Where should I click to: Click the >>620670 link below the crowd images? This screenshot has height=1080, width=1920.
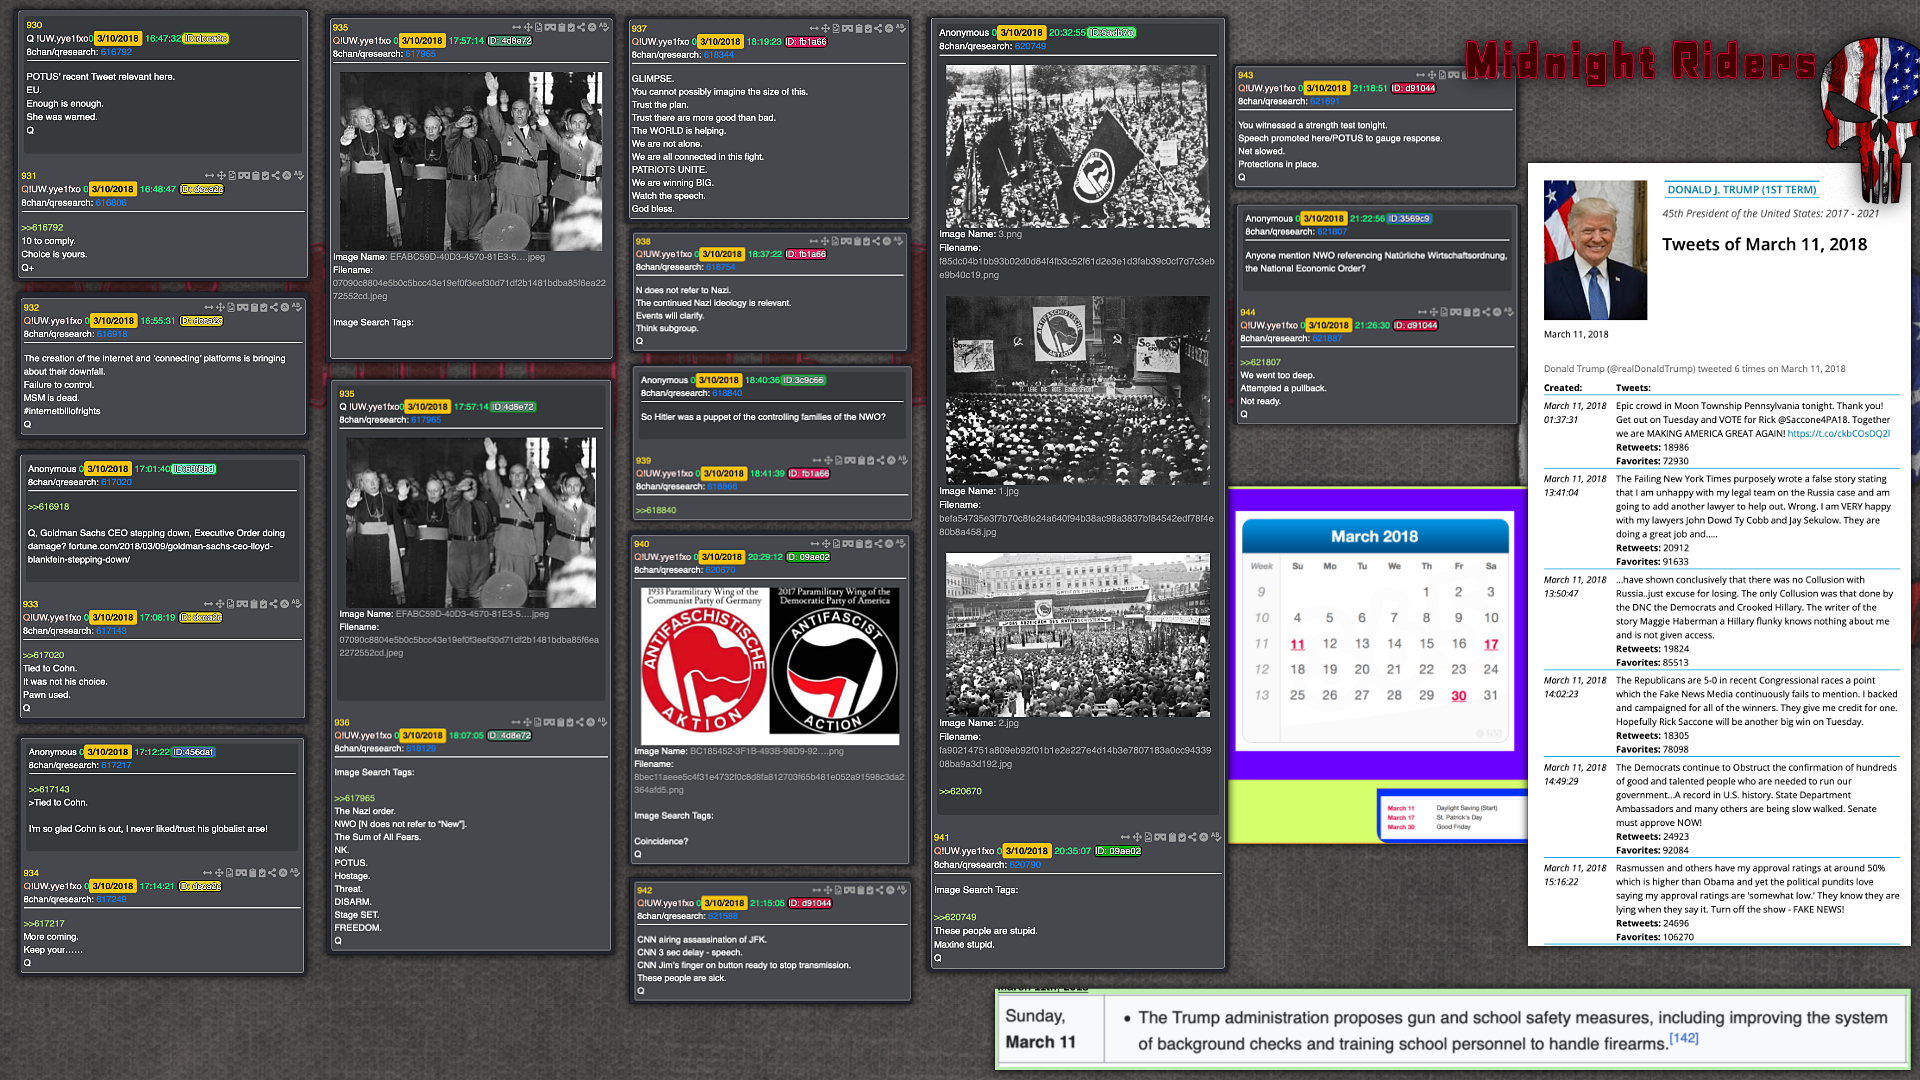pos(960,791)
